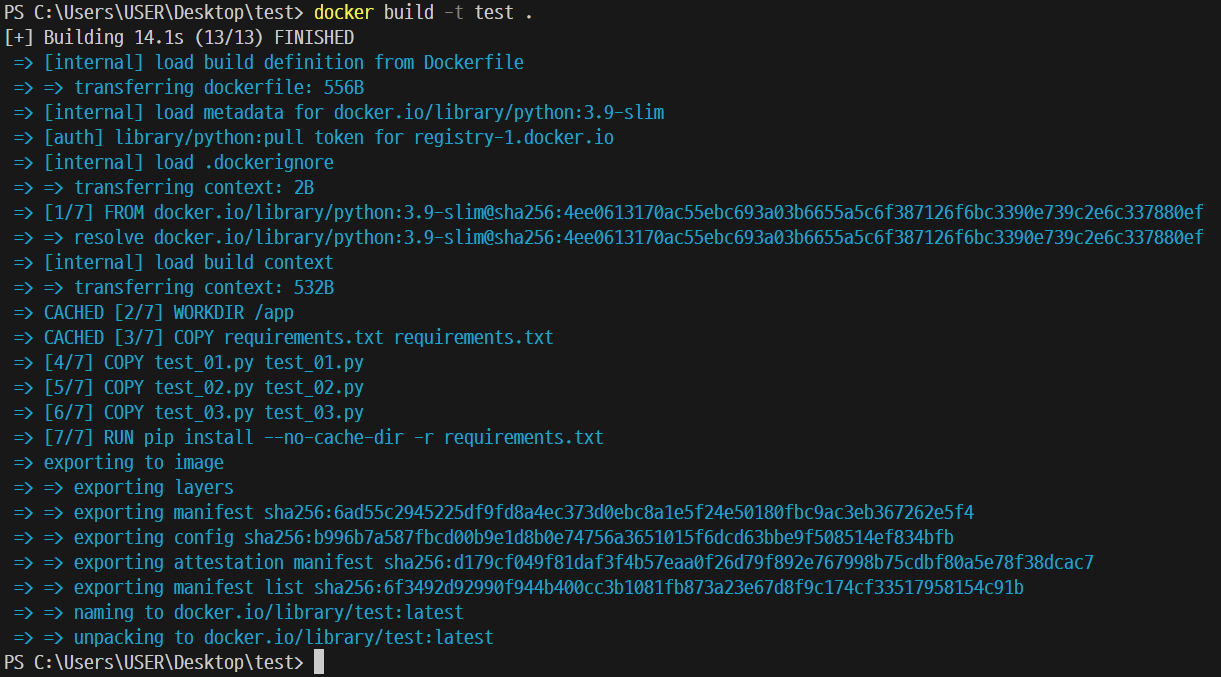Click '[4/7] COPY test_01.py' line

(x=189, y=363)
